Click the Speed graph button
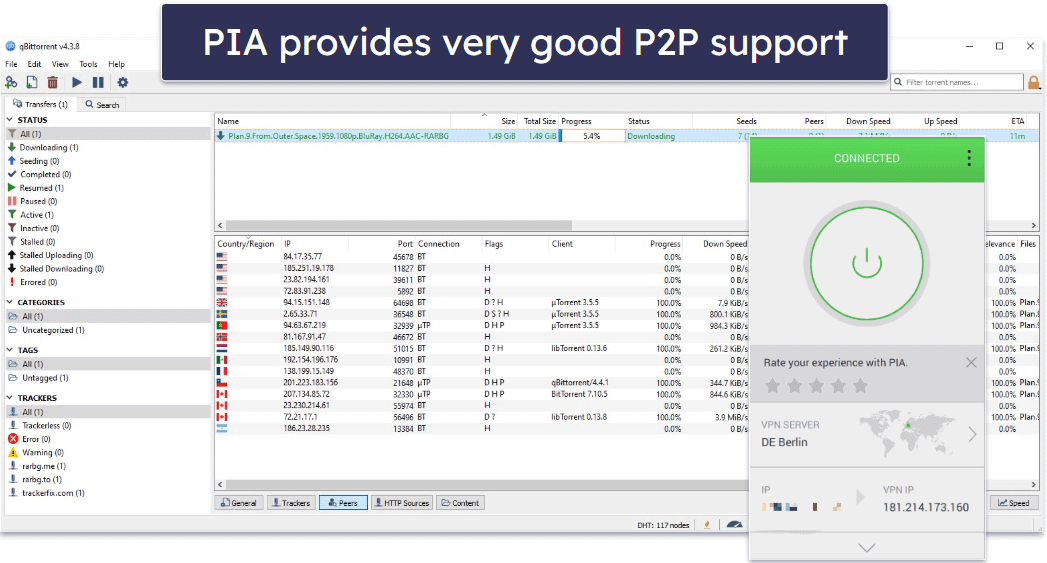Image resolution: width=1047 pixels, height=563 pixels. click(x=1014, y=503)
